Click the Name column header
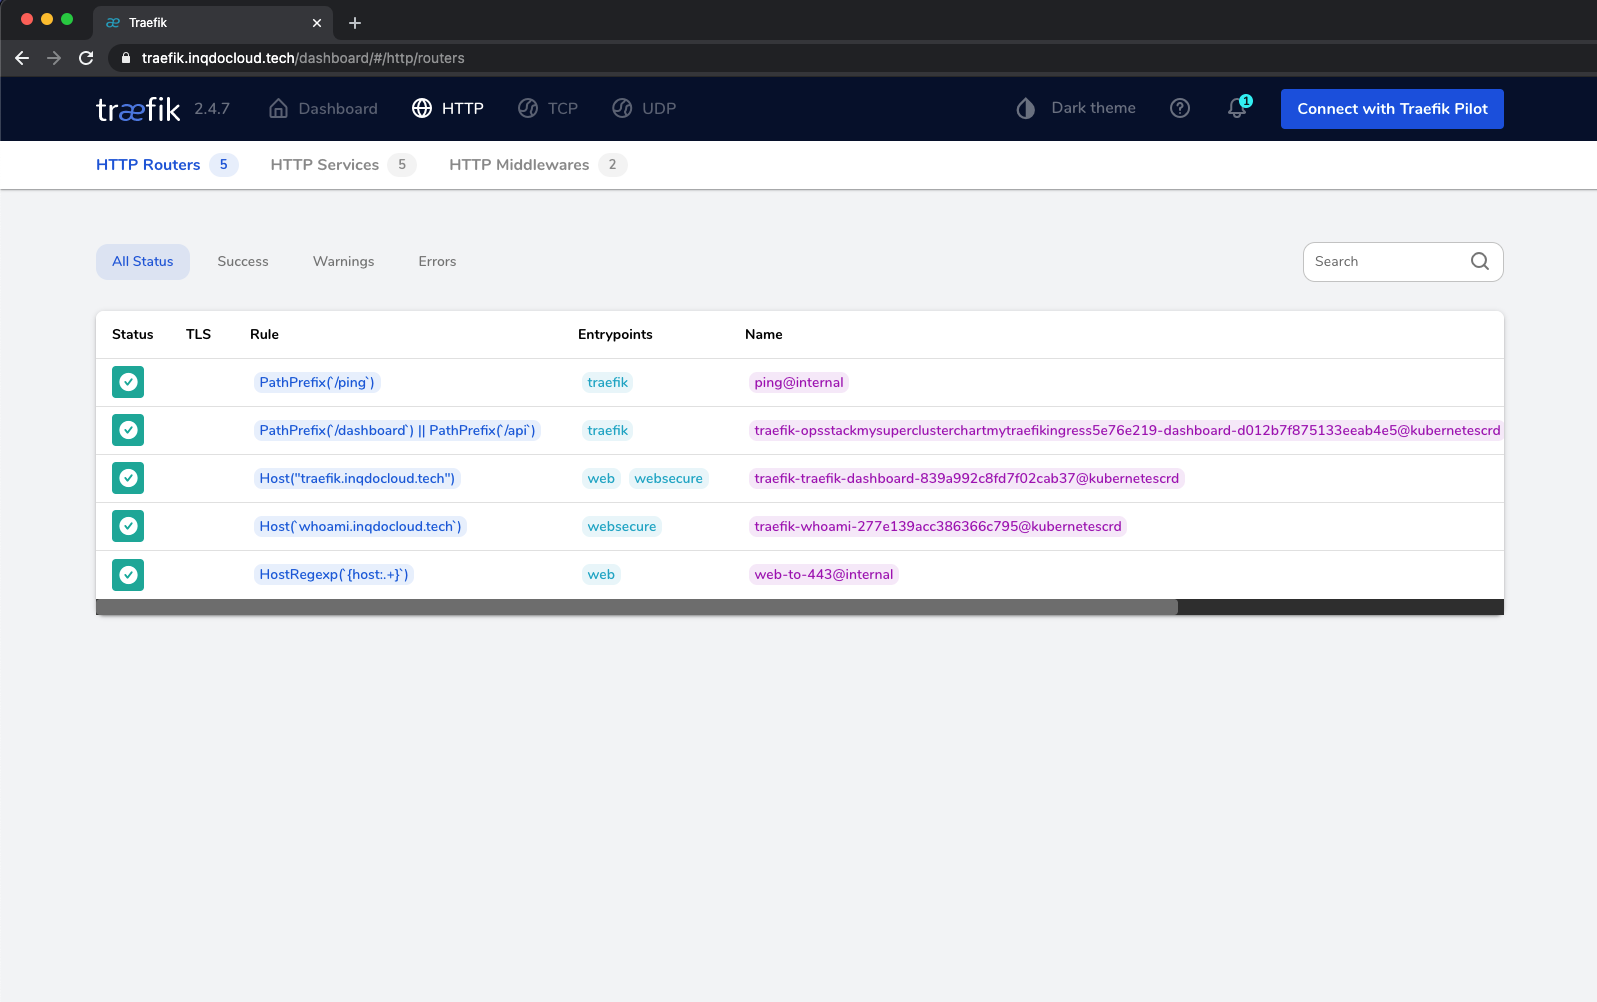Viewport: 1597px width, 1002px height. pos(764,335)
